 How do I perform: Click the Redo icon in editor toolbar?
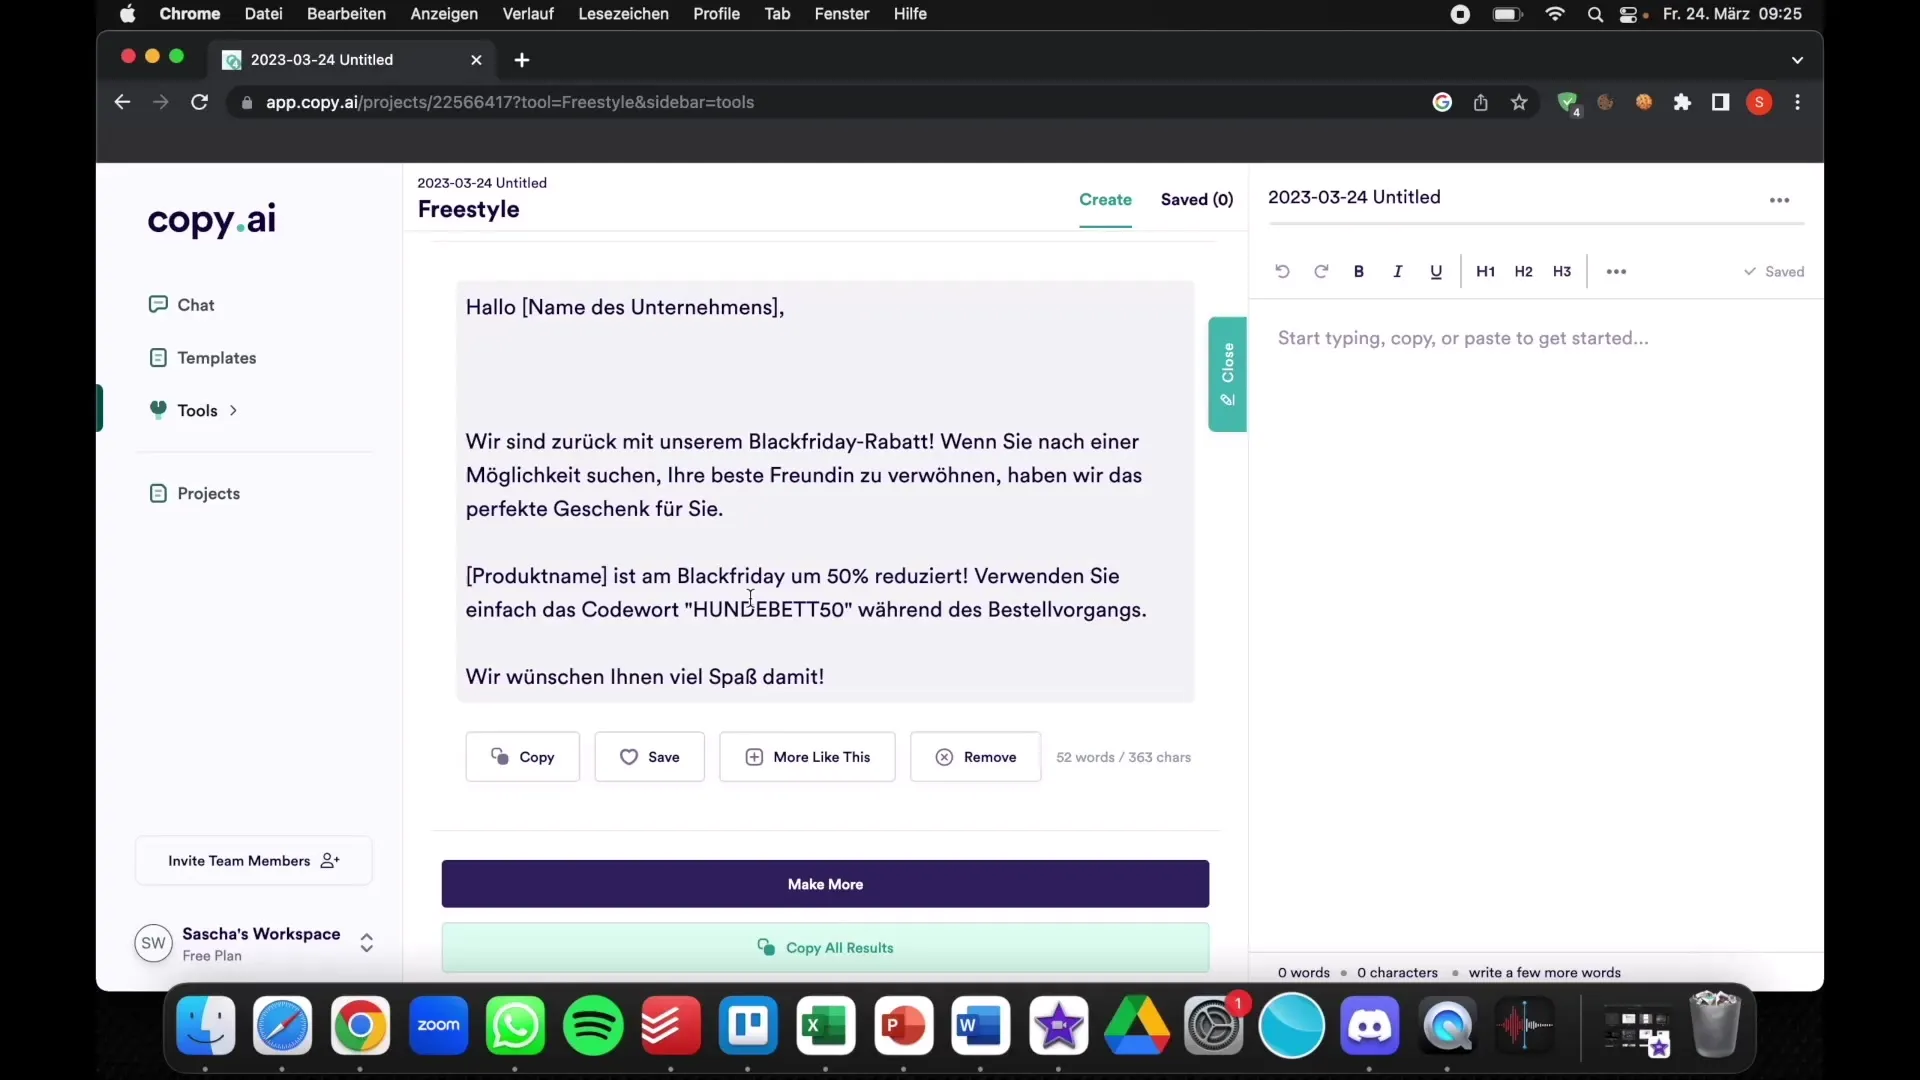pos(1319,270)
